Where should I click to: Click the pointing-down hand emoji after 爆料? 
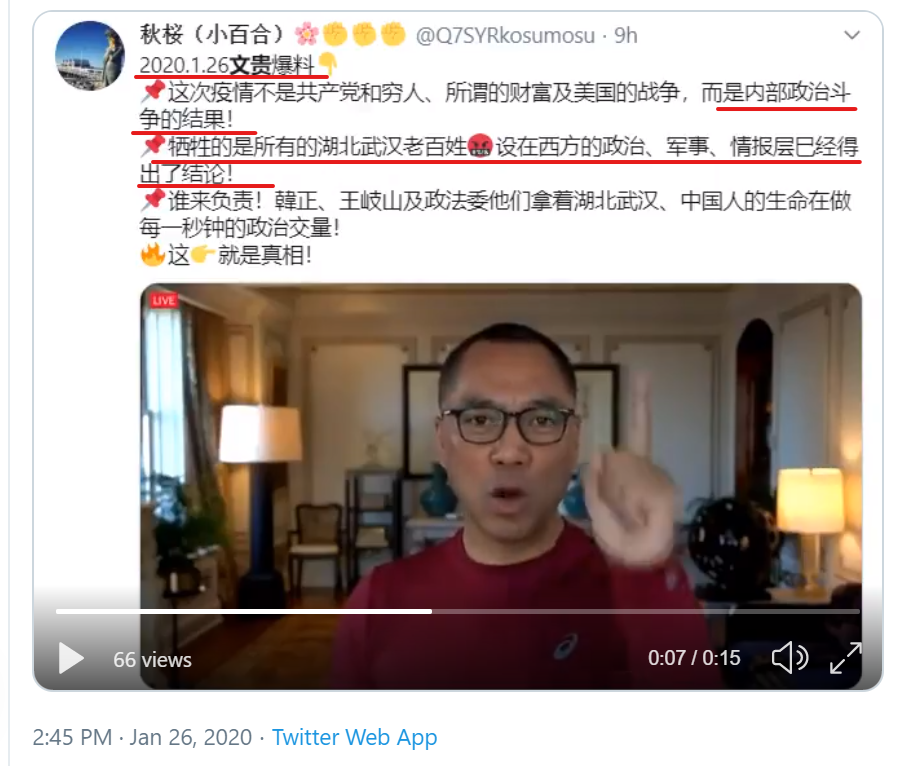pyautogui.click(x=327, y=64)
